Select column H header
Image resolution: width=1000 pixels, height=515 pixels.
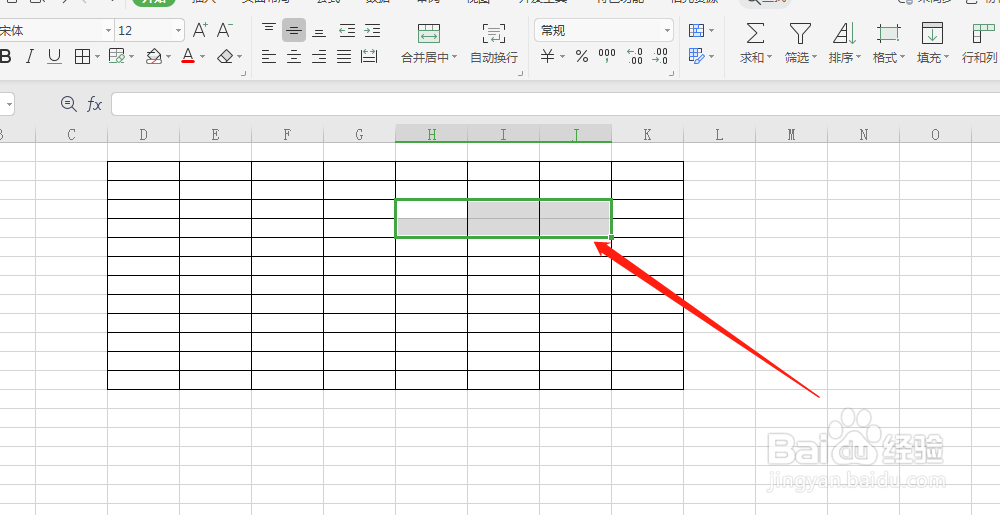tap(432, 134)
